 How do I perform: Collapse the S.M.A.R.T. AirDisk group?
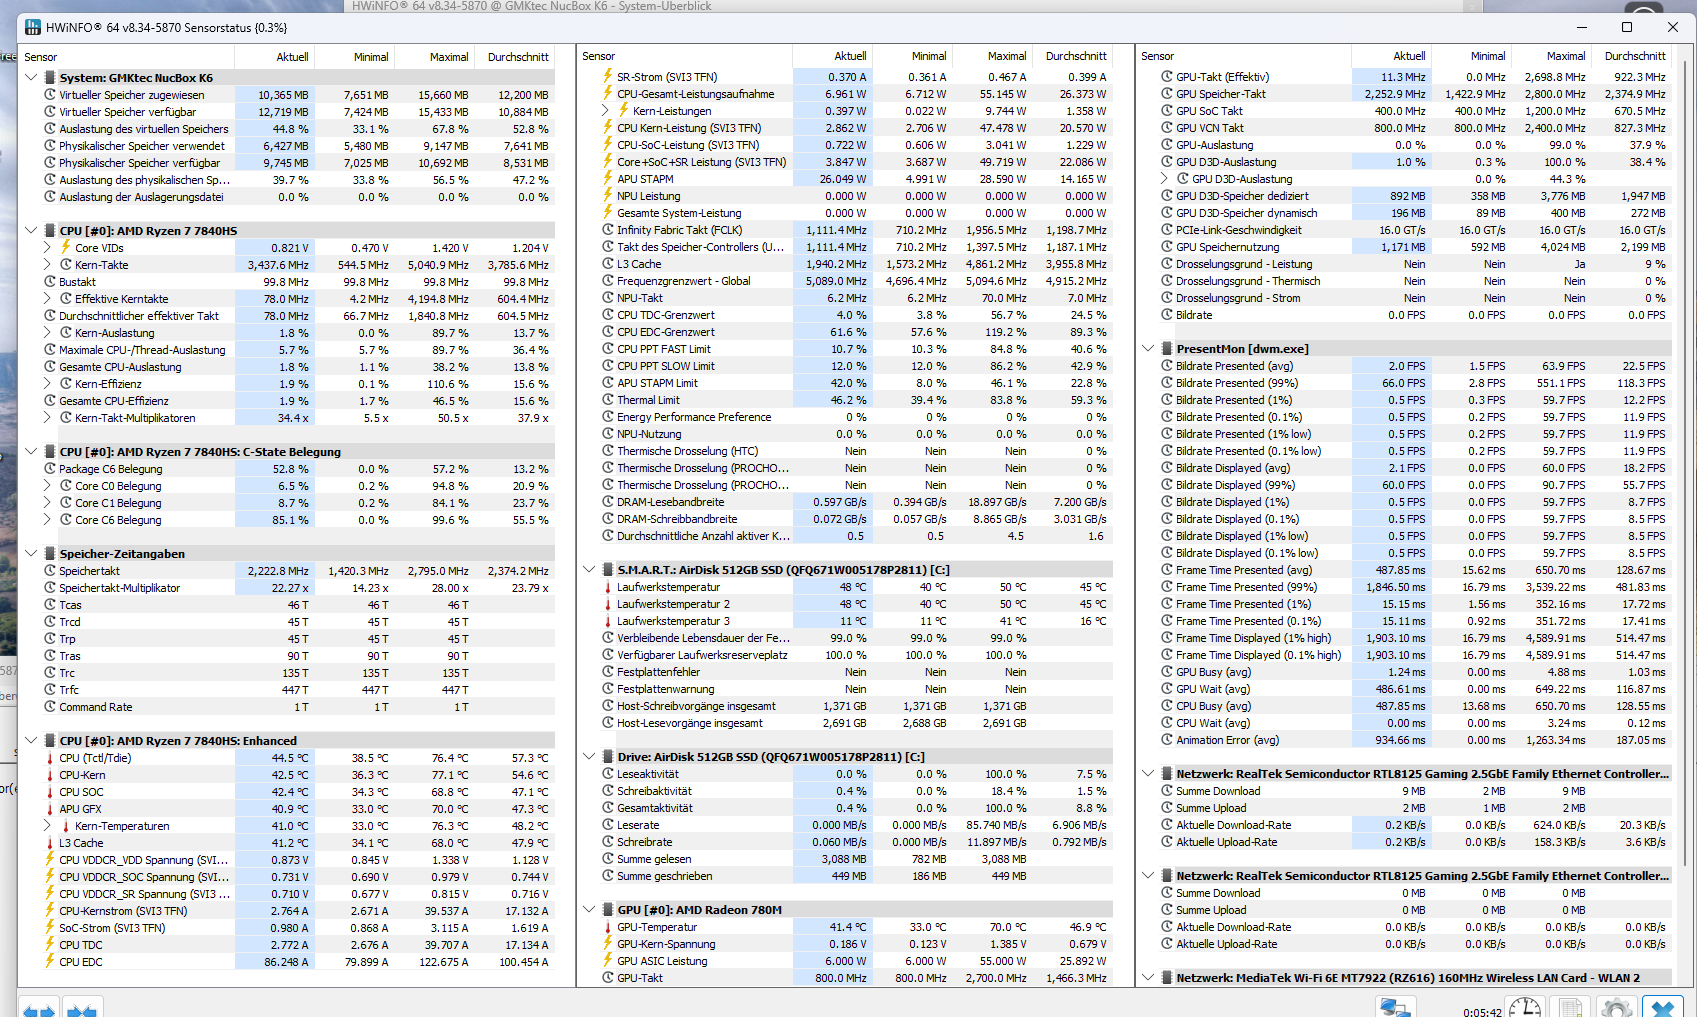click(x=589, y=569)
